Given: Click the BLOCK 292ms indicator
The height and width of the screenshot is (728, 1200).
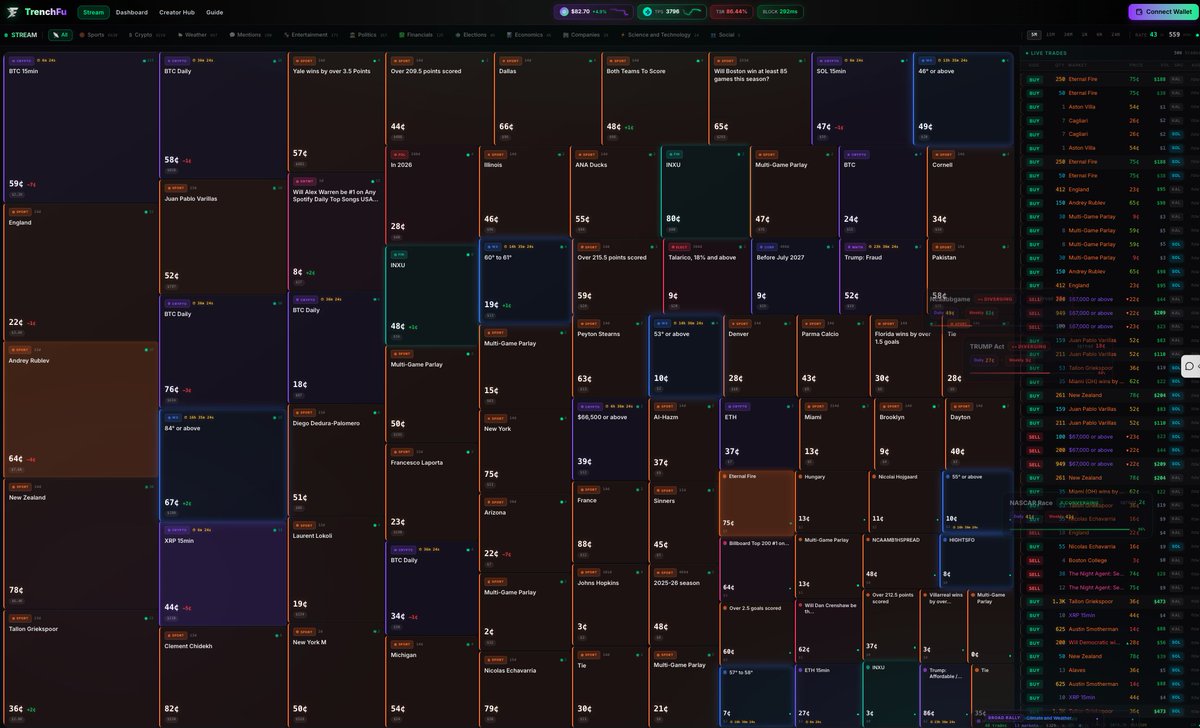Looking at the screenshot, I should point(780,12).
